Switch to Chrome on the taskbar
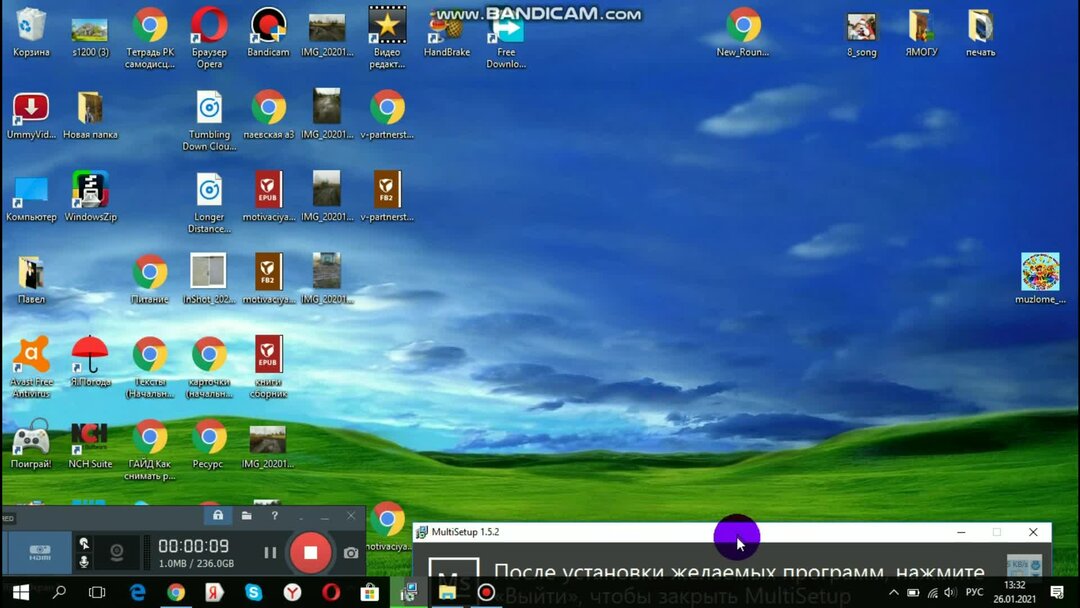 pos(176,592)
